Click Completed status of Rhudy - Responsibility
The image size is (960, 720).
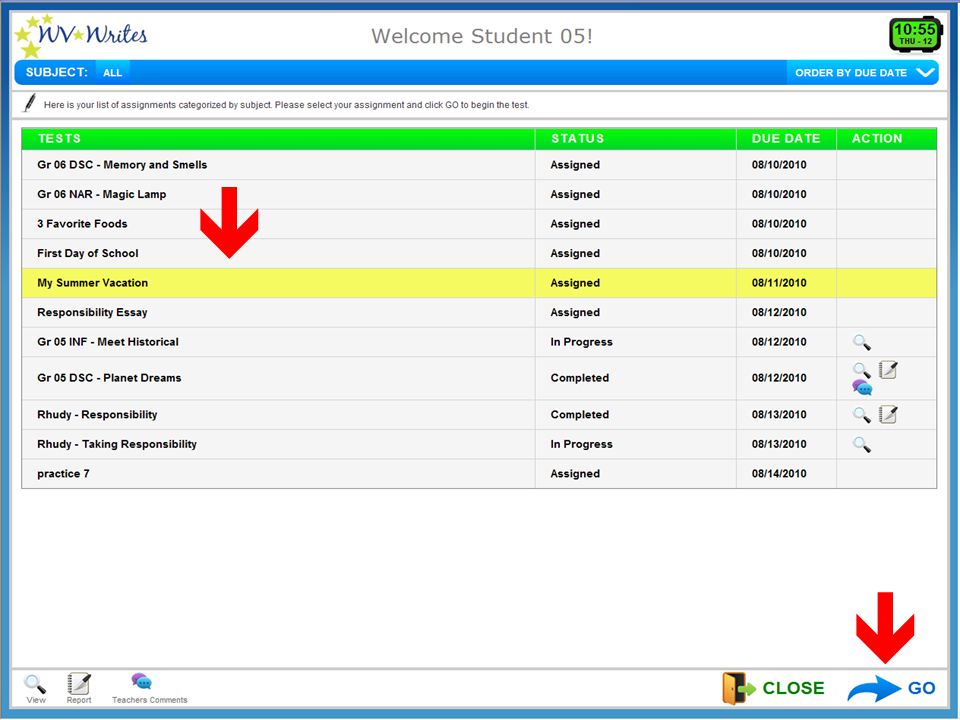point(579,414)
